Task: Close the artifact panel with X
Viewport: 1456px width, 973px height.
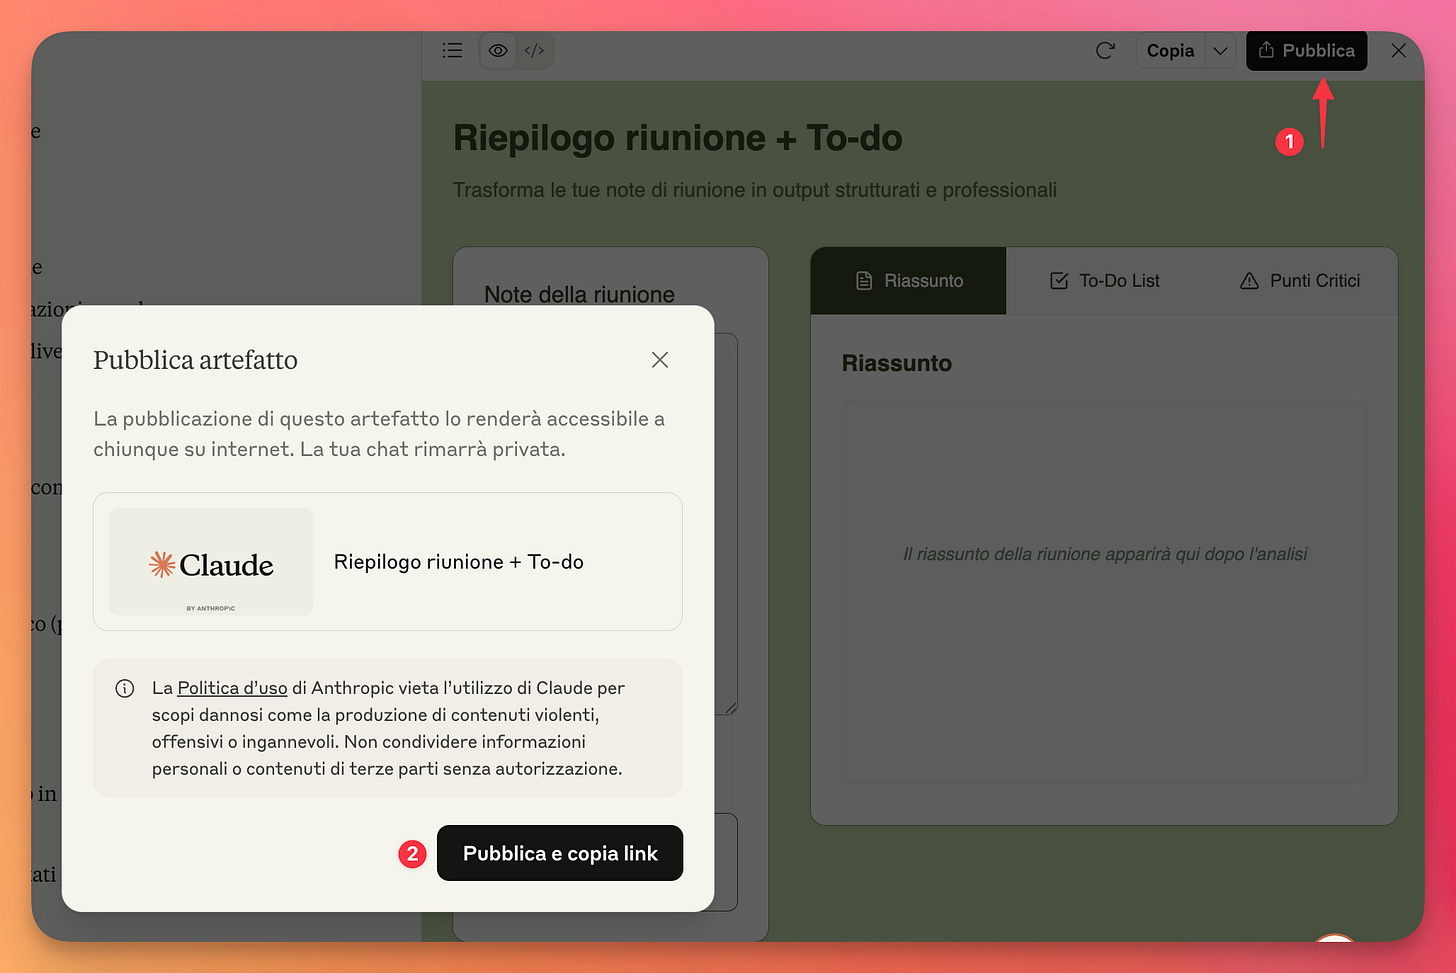Action: 1399,50
